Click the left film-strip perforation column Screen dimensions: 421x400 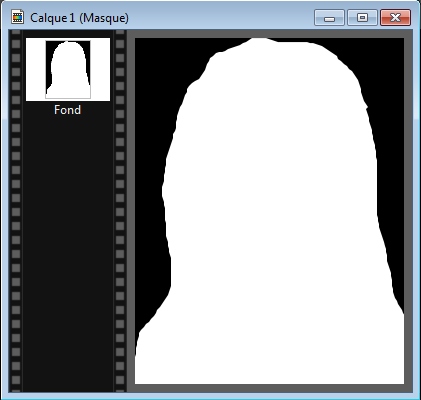pyautogui.click(x=16, y=211)
